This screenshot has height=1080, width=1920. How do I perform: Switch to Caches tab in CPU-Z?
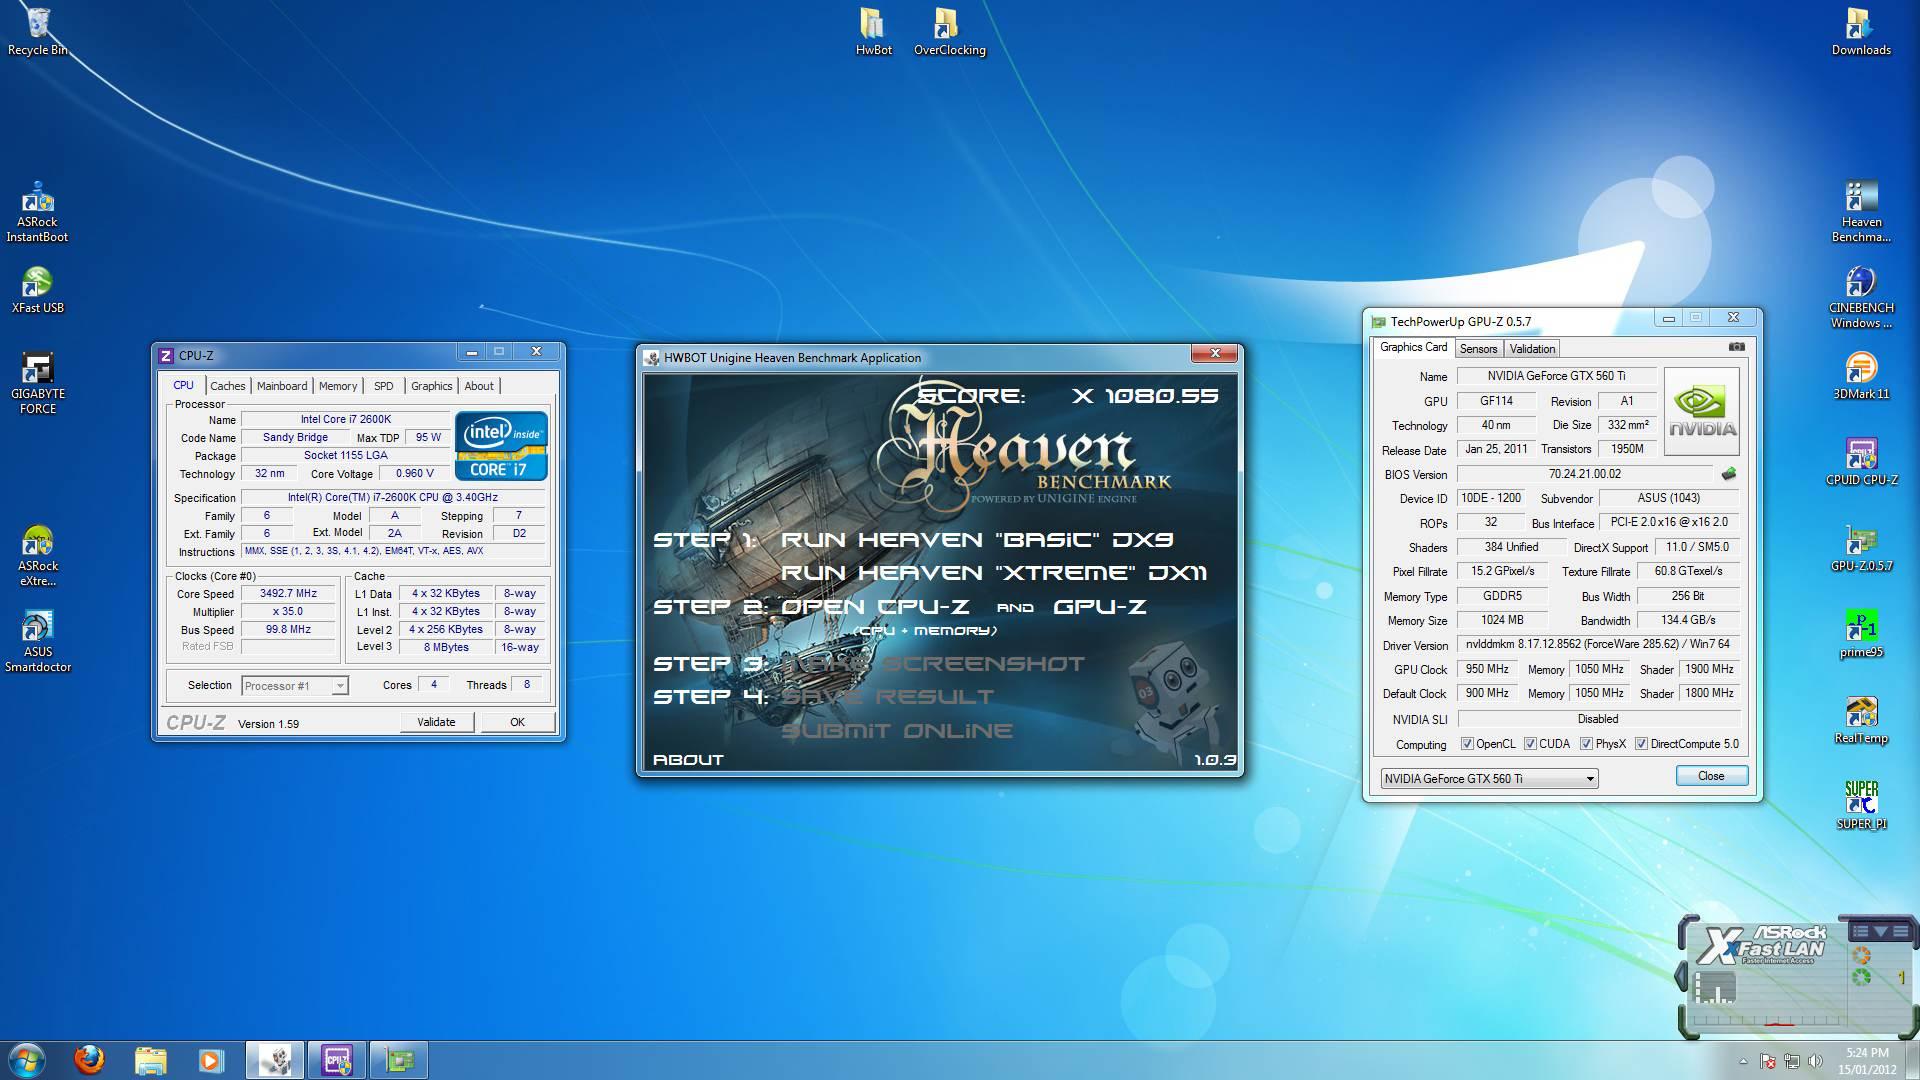(227, 386)
